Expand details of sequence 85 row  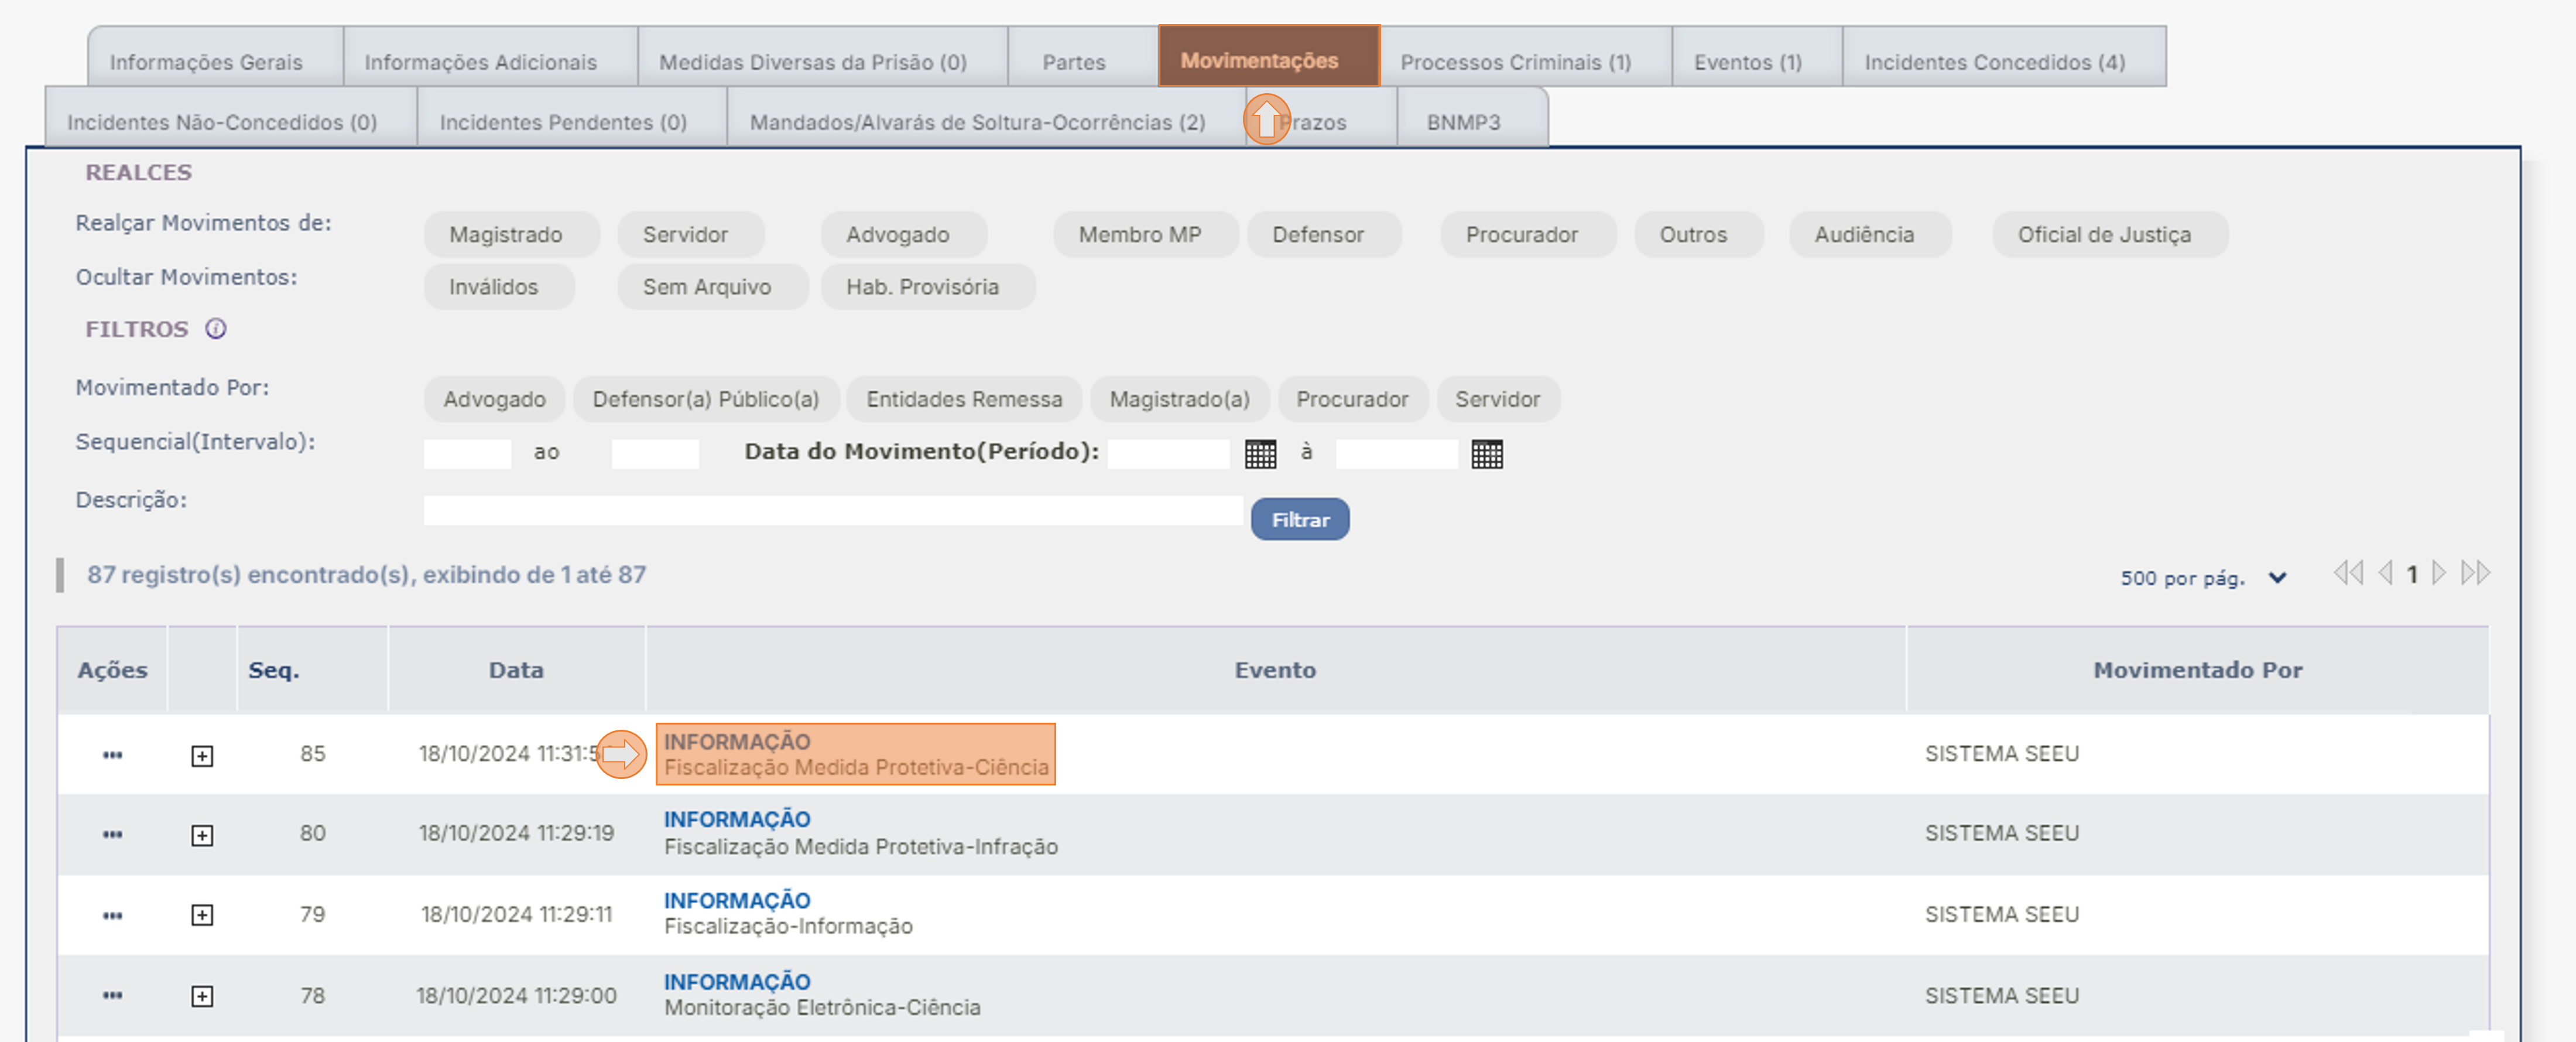(202, 756)
